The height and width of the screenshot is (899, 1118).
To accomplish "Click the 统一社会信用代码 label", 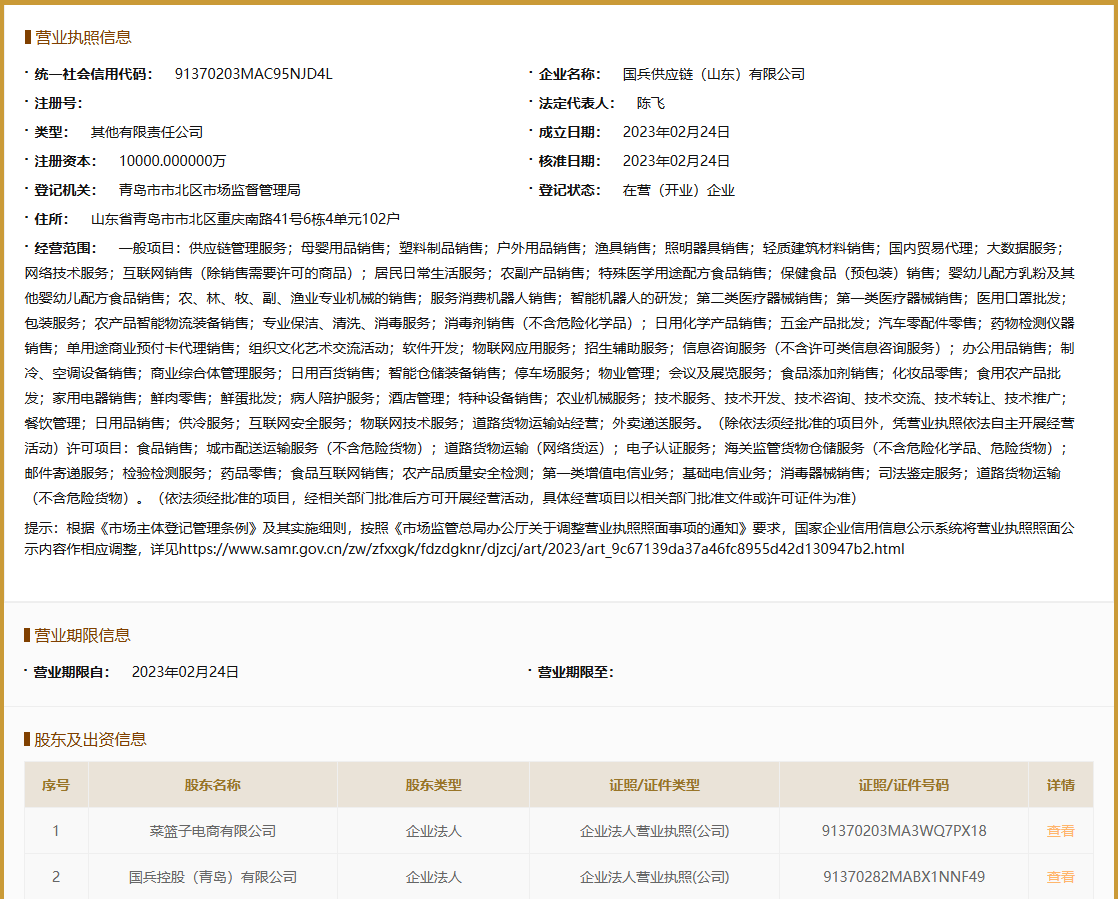I will 93,74.
